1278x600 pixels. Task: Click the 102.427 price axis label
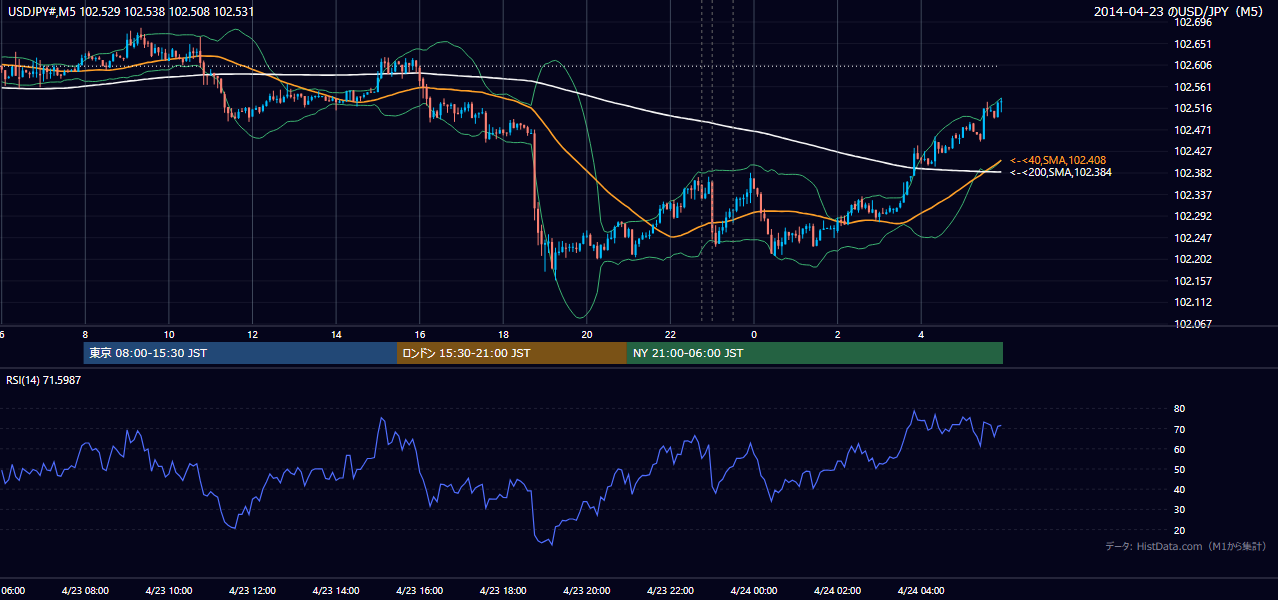pos(1192,151)
